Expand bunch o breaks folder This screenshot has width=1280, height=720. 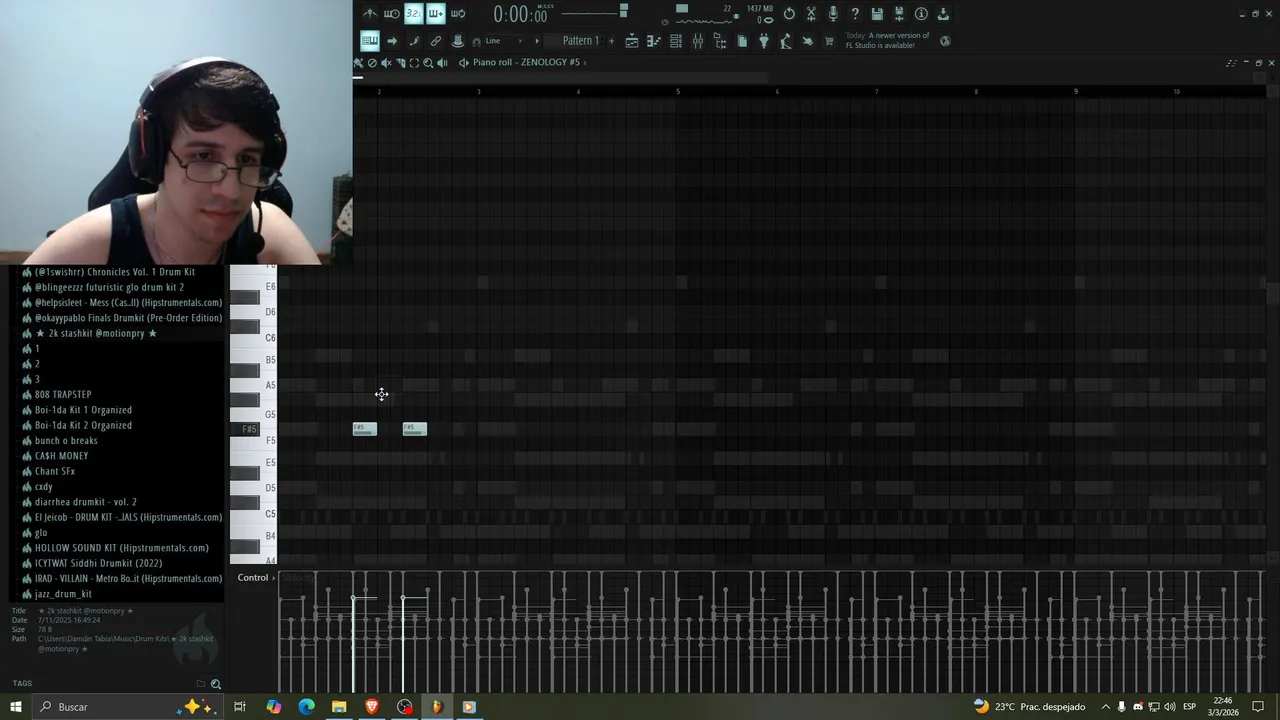[66, 440]
